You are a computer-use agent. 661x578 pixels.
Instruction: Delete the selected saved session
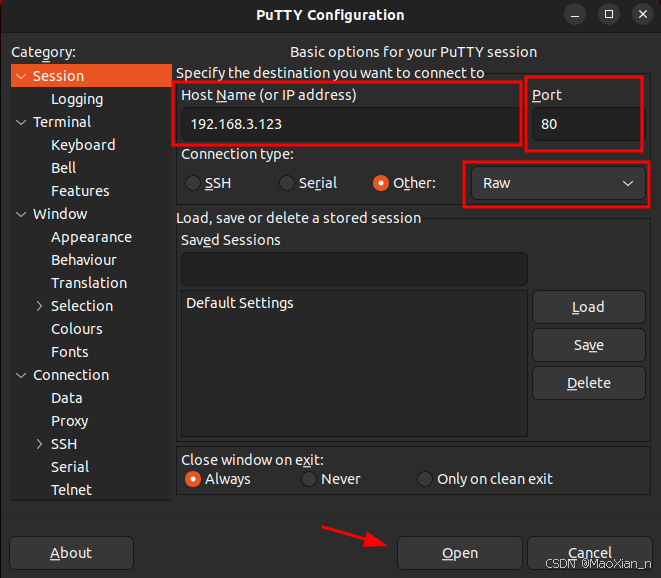pos(588,383)
